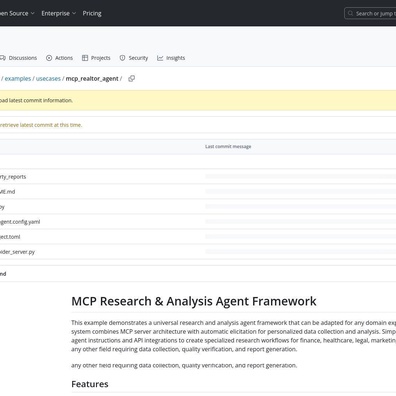Open the Security tab
Screen dimensions: 396x396
pyautogui.click(x=134, y=58)
